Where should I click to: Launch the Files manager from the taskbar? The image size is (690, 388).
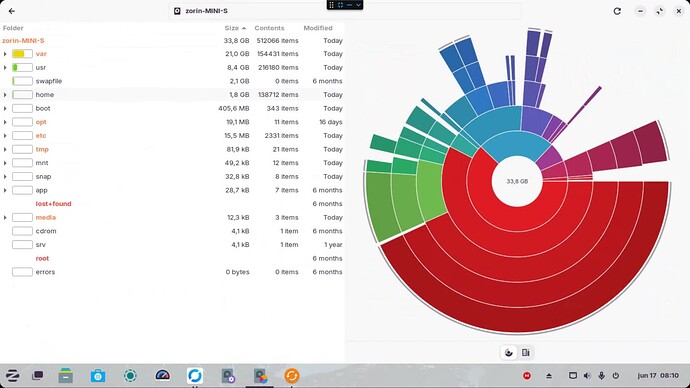[66, 376]
